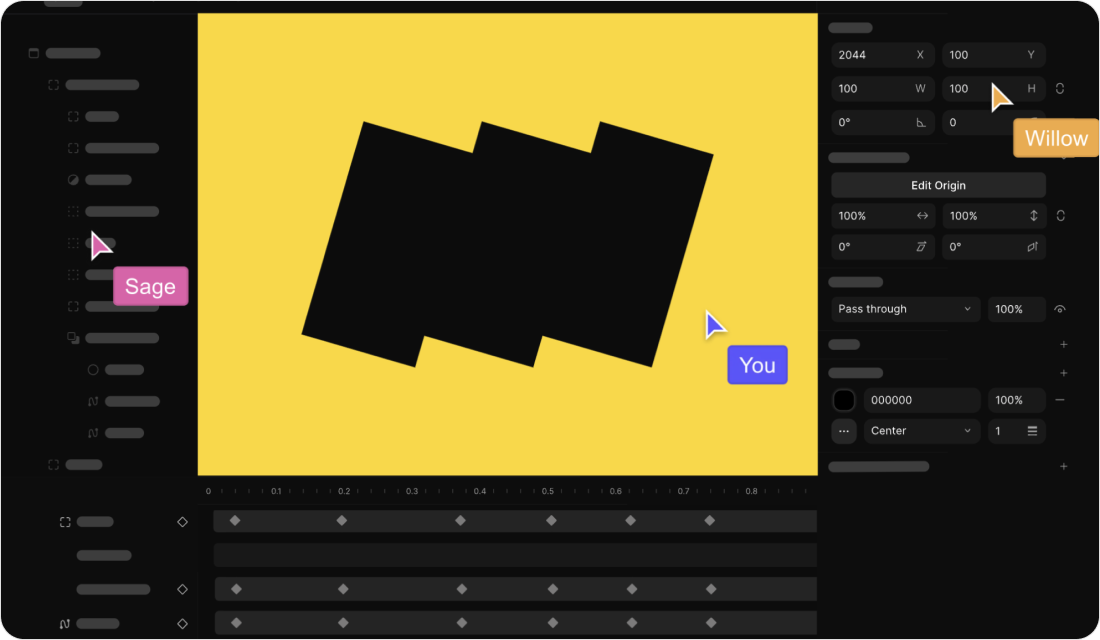This screenshot has width=1100, height=640.
Task: Open the Center stroke alignment dropdown
Action: coord(921,431)
